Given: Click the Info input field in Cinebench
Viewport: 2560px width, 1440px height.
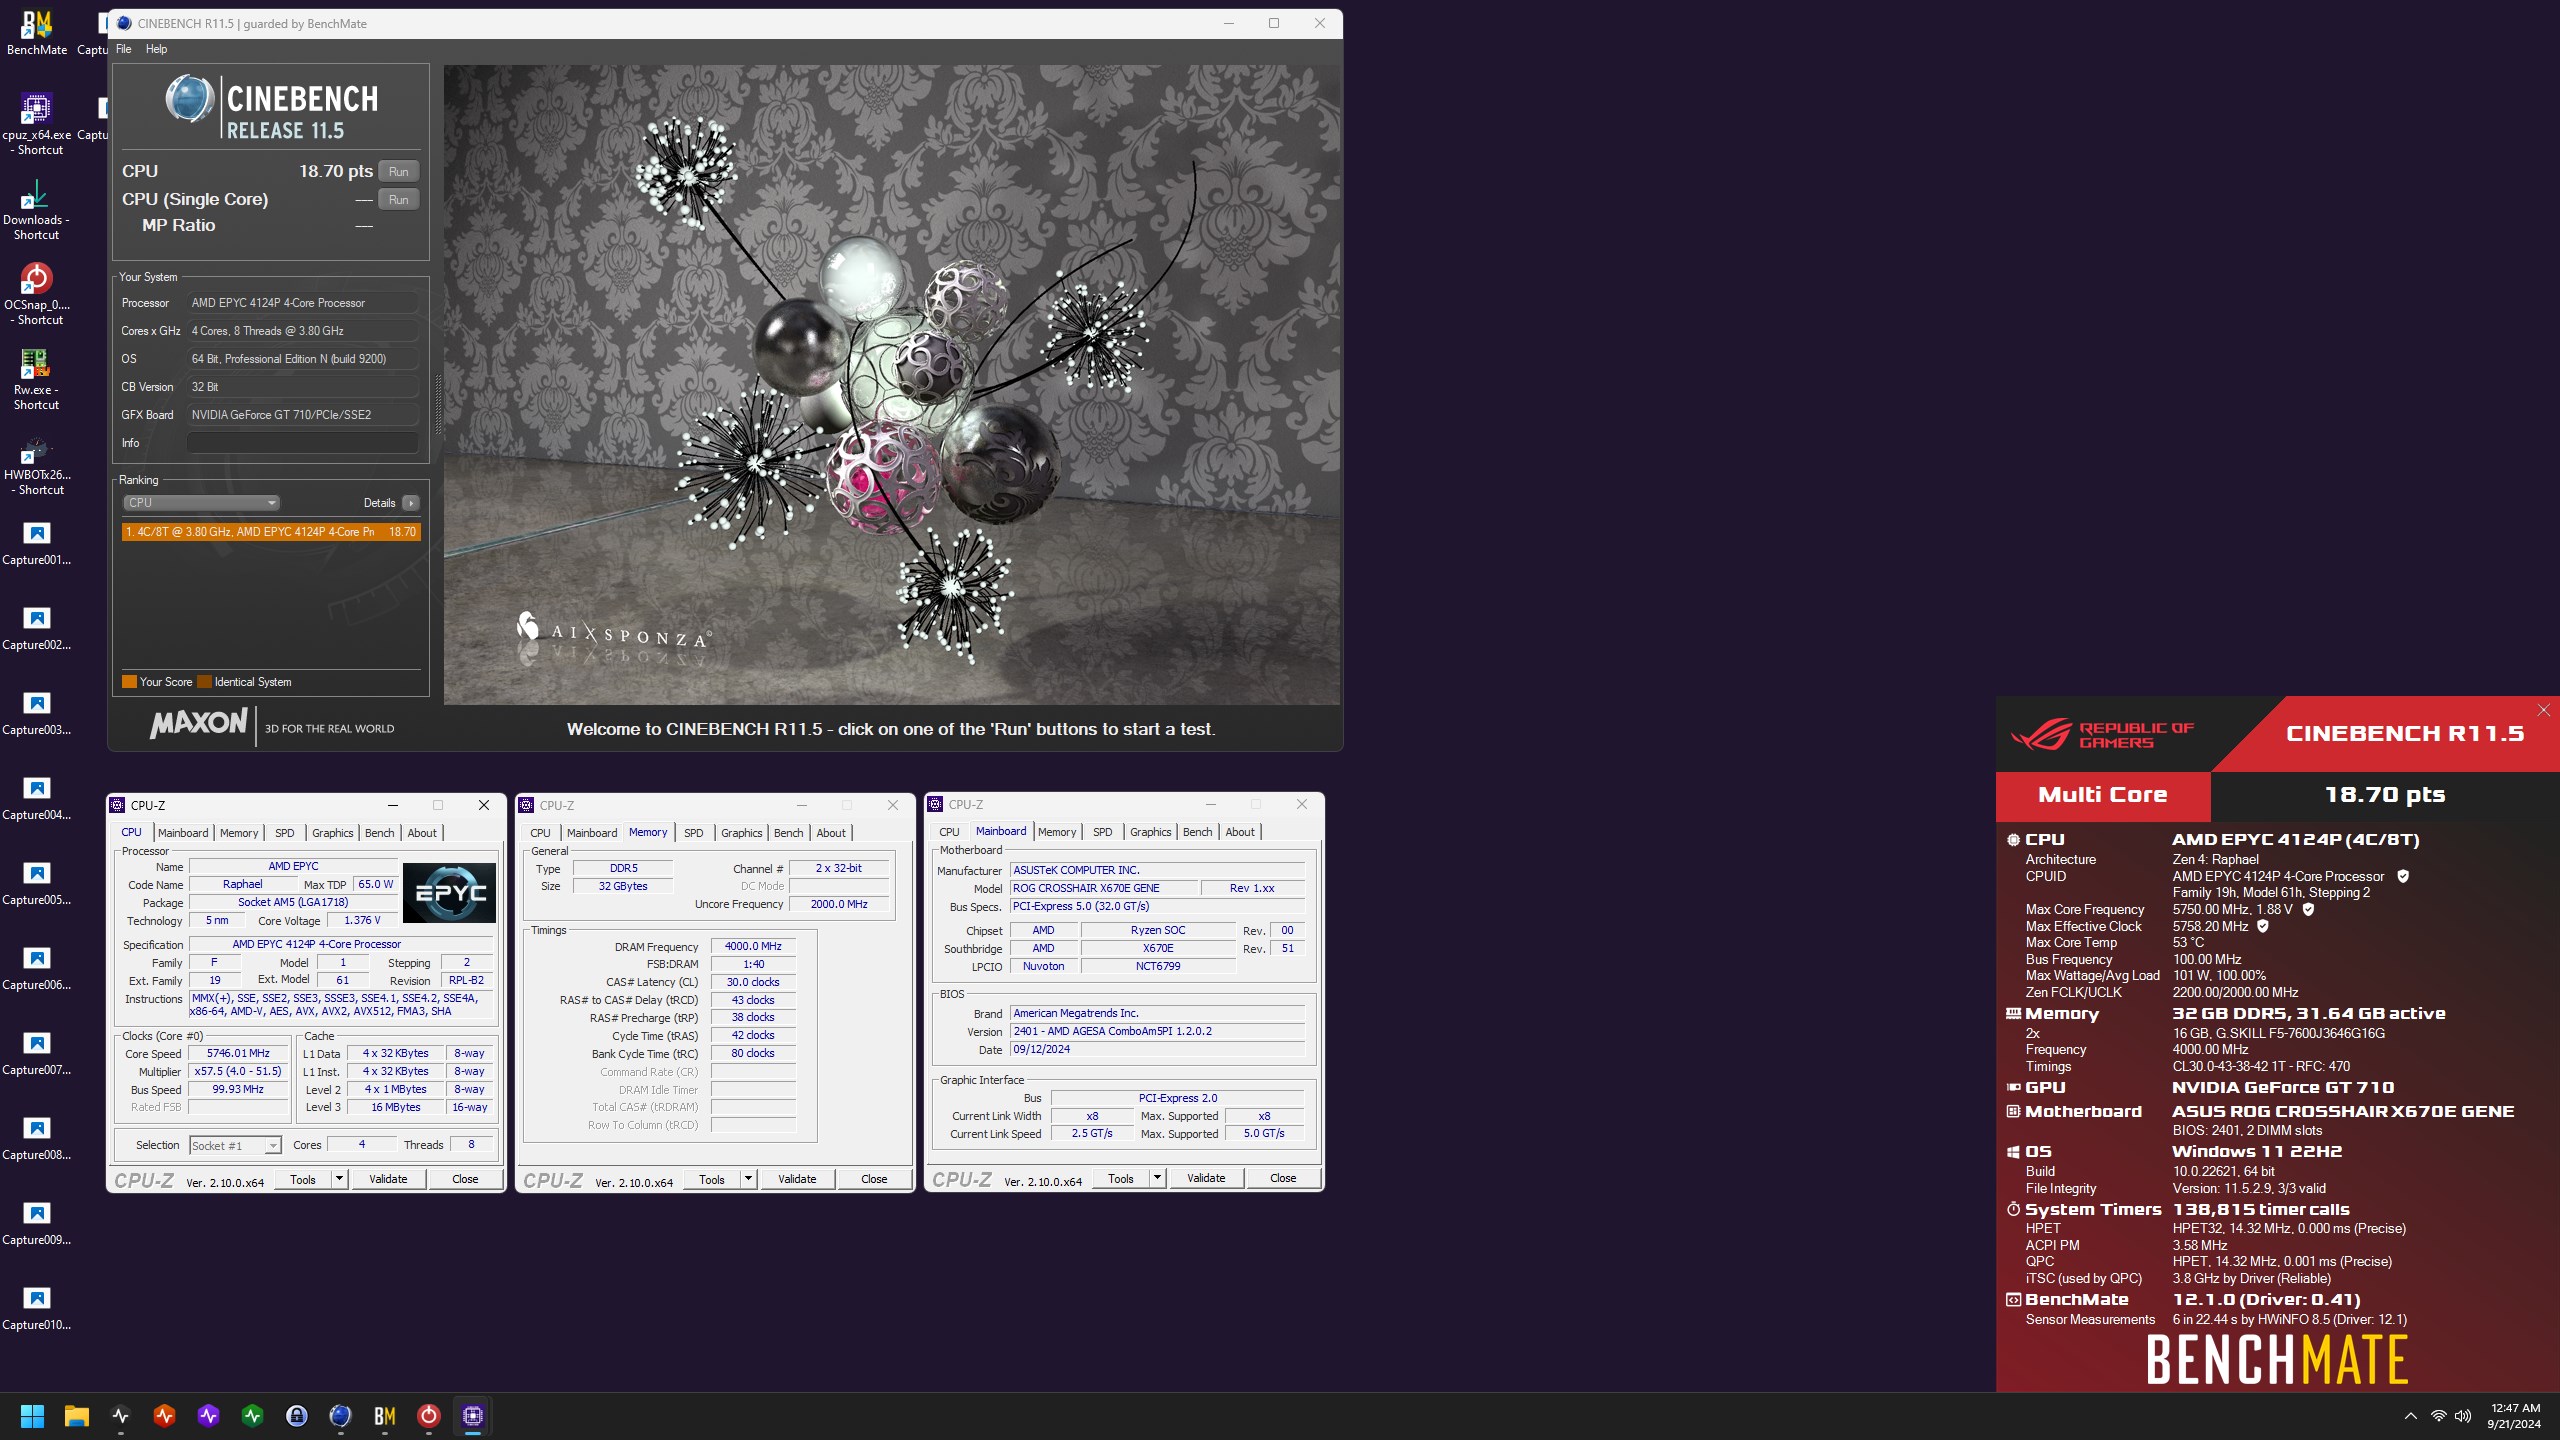Looking at the screenshot, I should [x=303, y=443].
